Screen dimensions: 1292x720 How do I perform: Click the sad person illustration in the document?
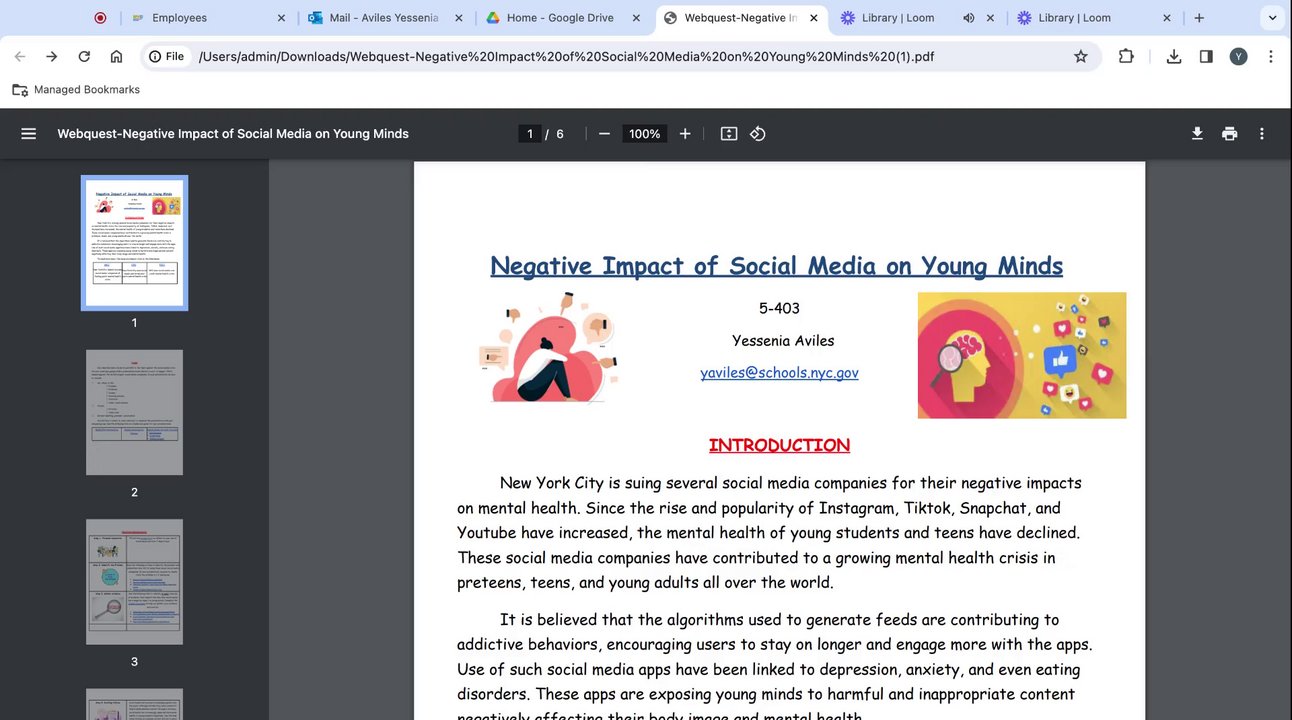coord(548,347)
